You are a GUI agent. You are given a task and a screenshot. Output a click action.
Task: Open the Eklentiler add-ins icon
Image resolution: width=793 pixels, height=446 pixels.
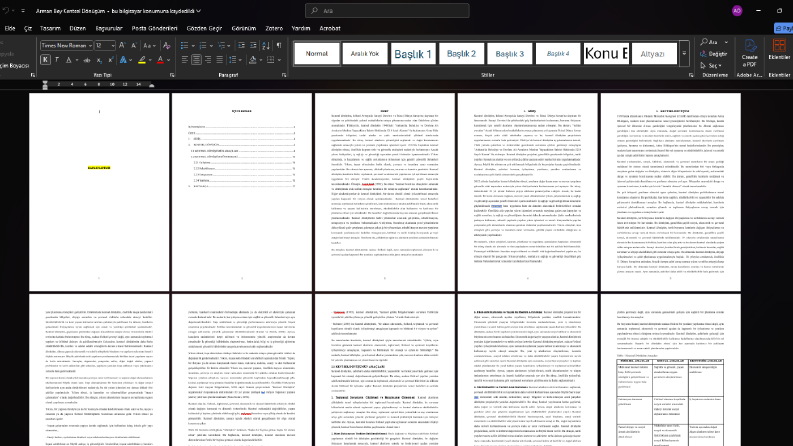[779, 50]
